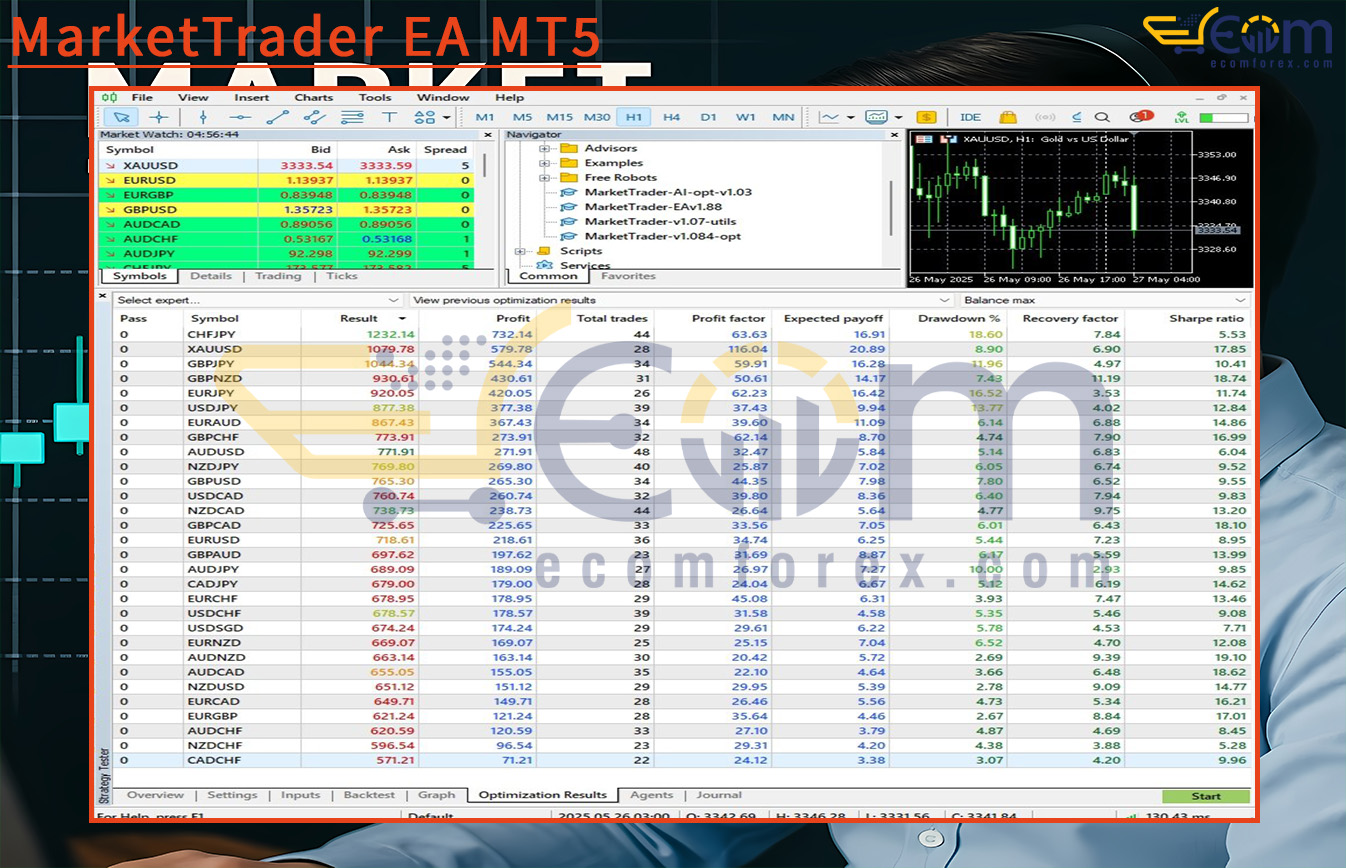Close the Strategy Tester panel
Viewport: 1346px width, 868px height.
pyautogui.click(x=103, y=296)
